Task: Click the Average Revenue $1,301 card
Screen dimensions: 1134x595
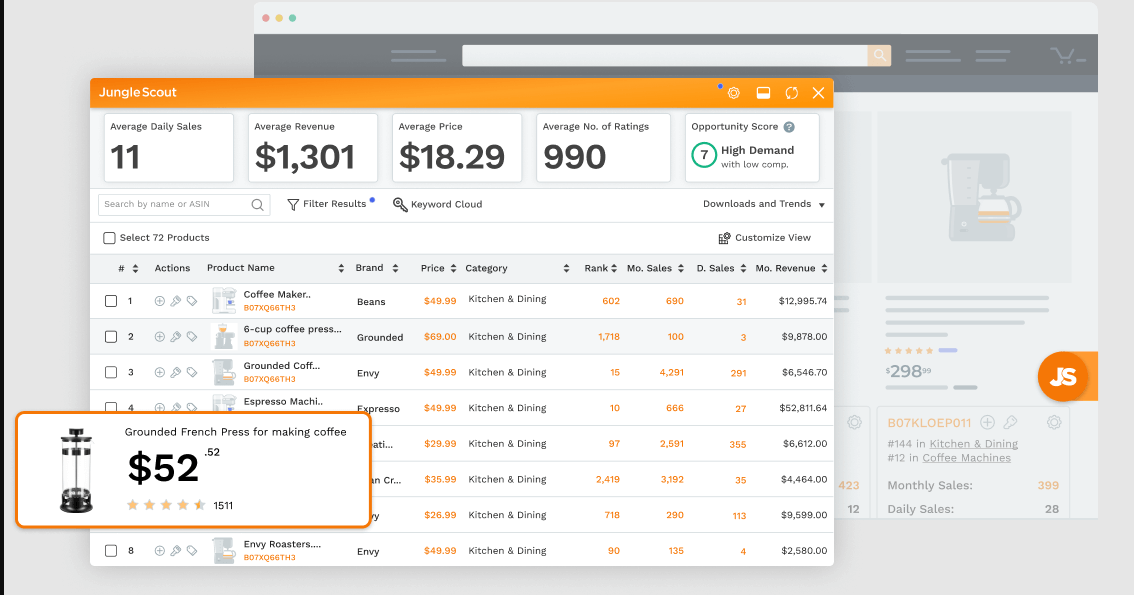Action: point(312,147)
